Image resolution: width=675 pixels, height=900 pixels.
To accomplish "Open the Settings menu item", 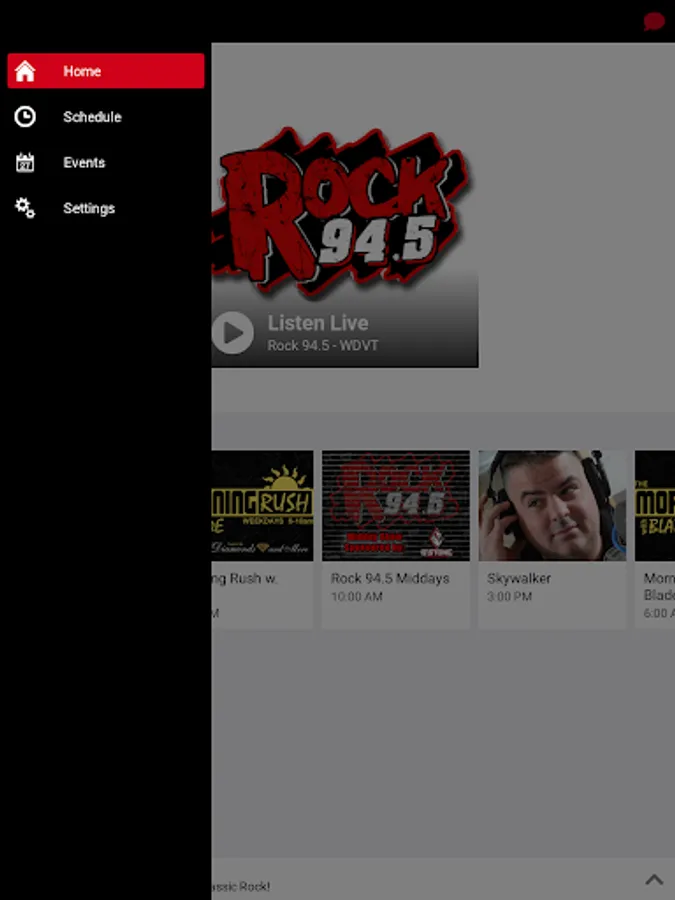I will pos(106,208).
